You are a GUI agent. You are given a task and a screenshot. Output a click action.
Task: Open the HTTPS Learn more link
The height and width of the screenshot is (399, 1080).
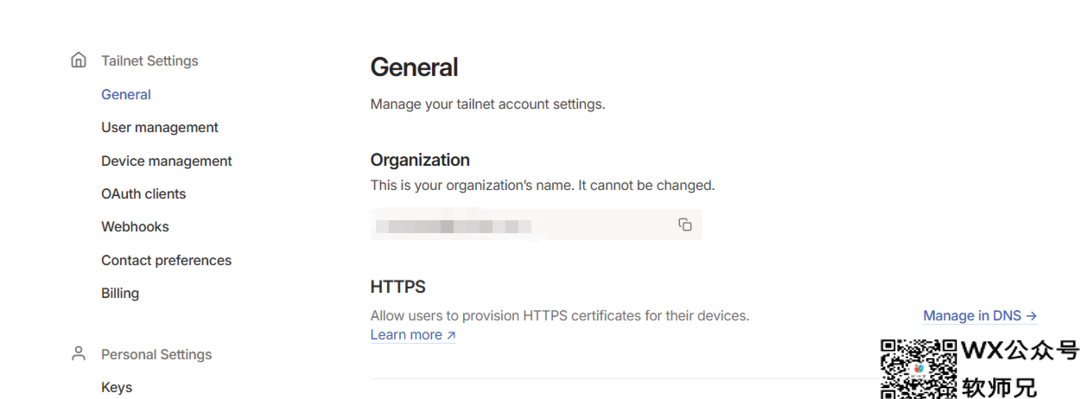coord(413,335)
